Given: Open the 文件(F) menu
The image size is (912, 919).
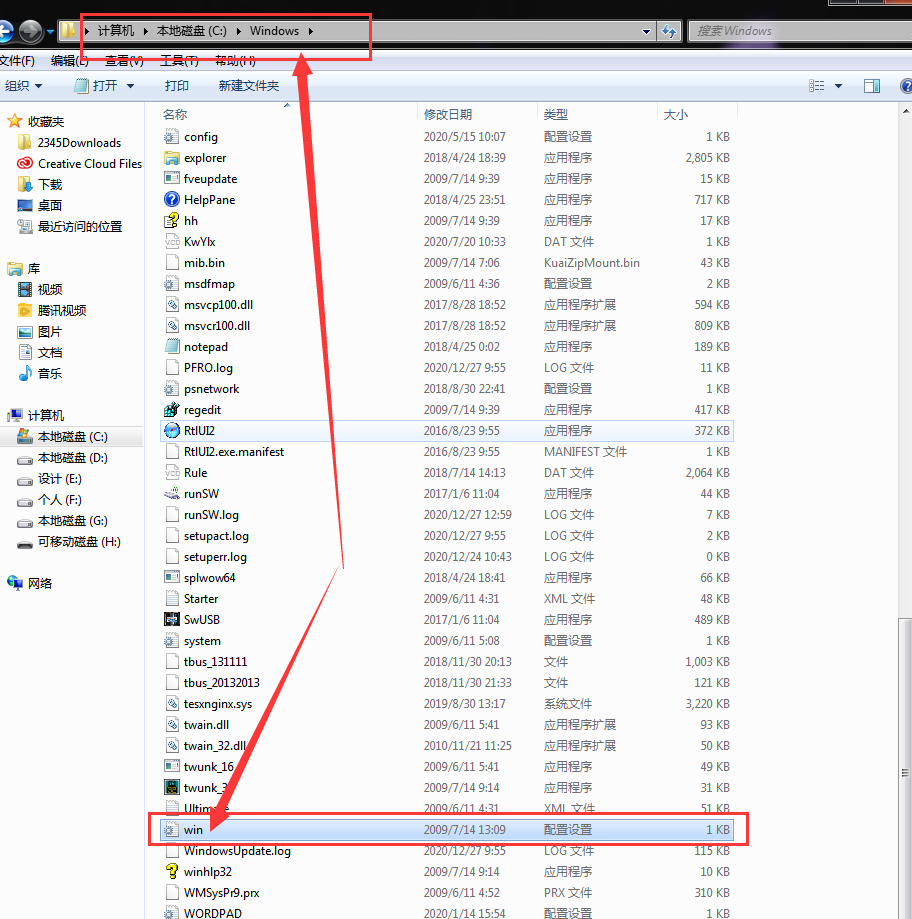Looking at the screenshot, I should [17, 60].
